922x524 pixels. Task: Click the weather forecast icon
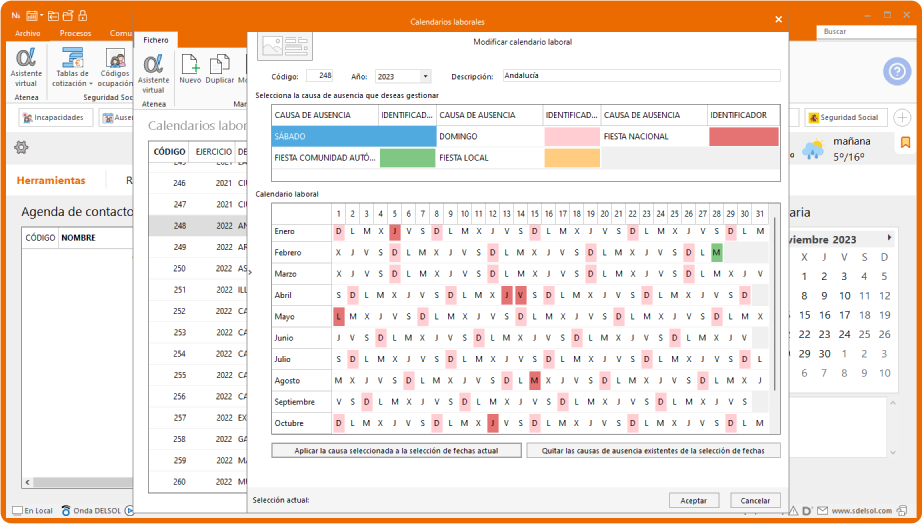pos(813,150)
